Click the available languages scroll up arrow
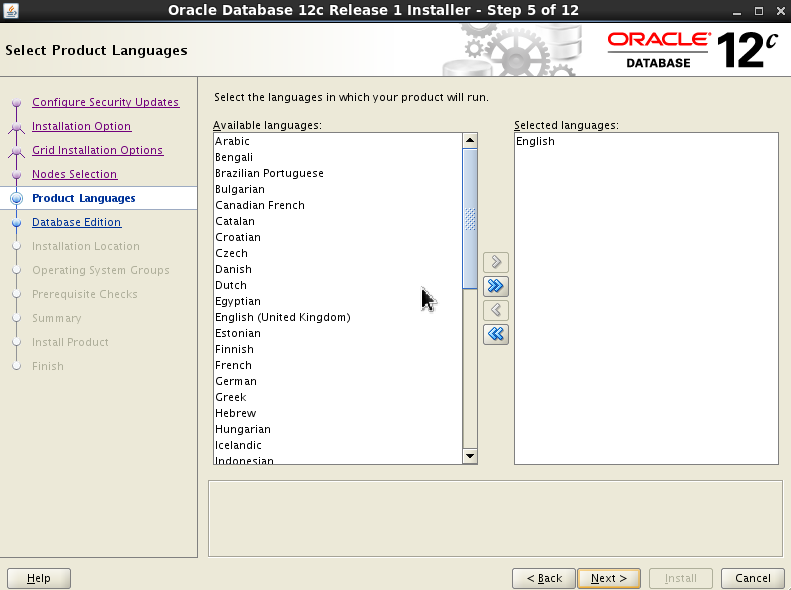Image resolution: width=791 pixels, height=590 pixels. coord(470,141)
